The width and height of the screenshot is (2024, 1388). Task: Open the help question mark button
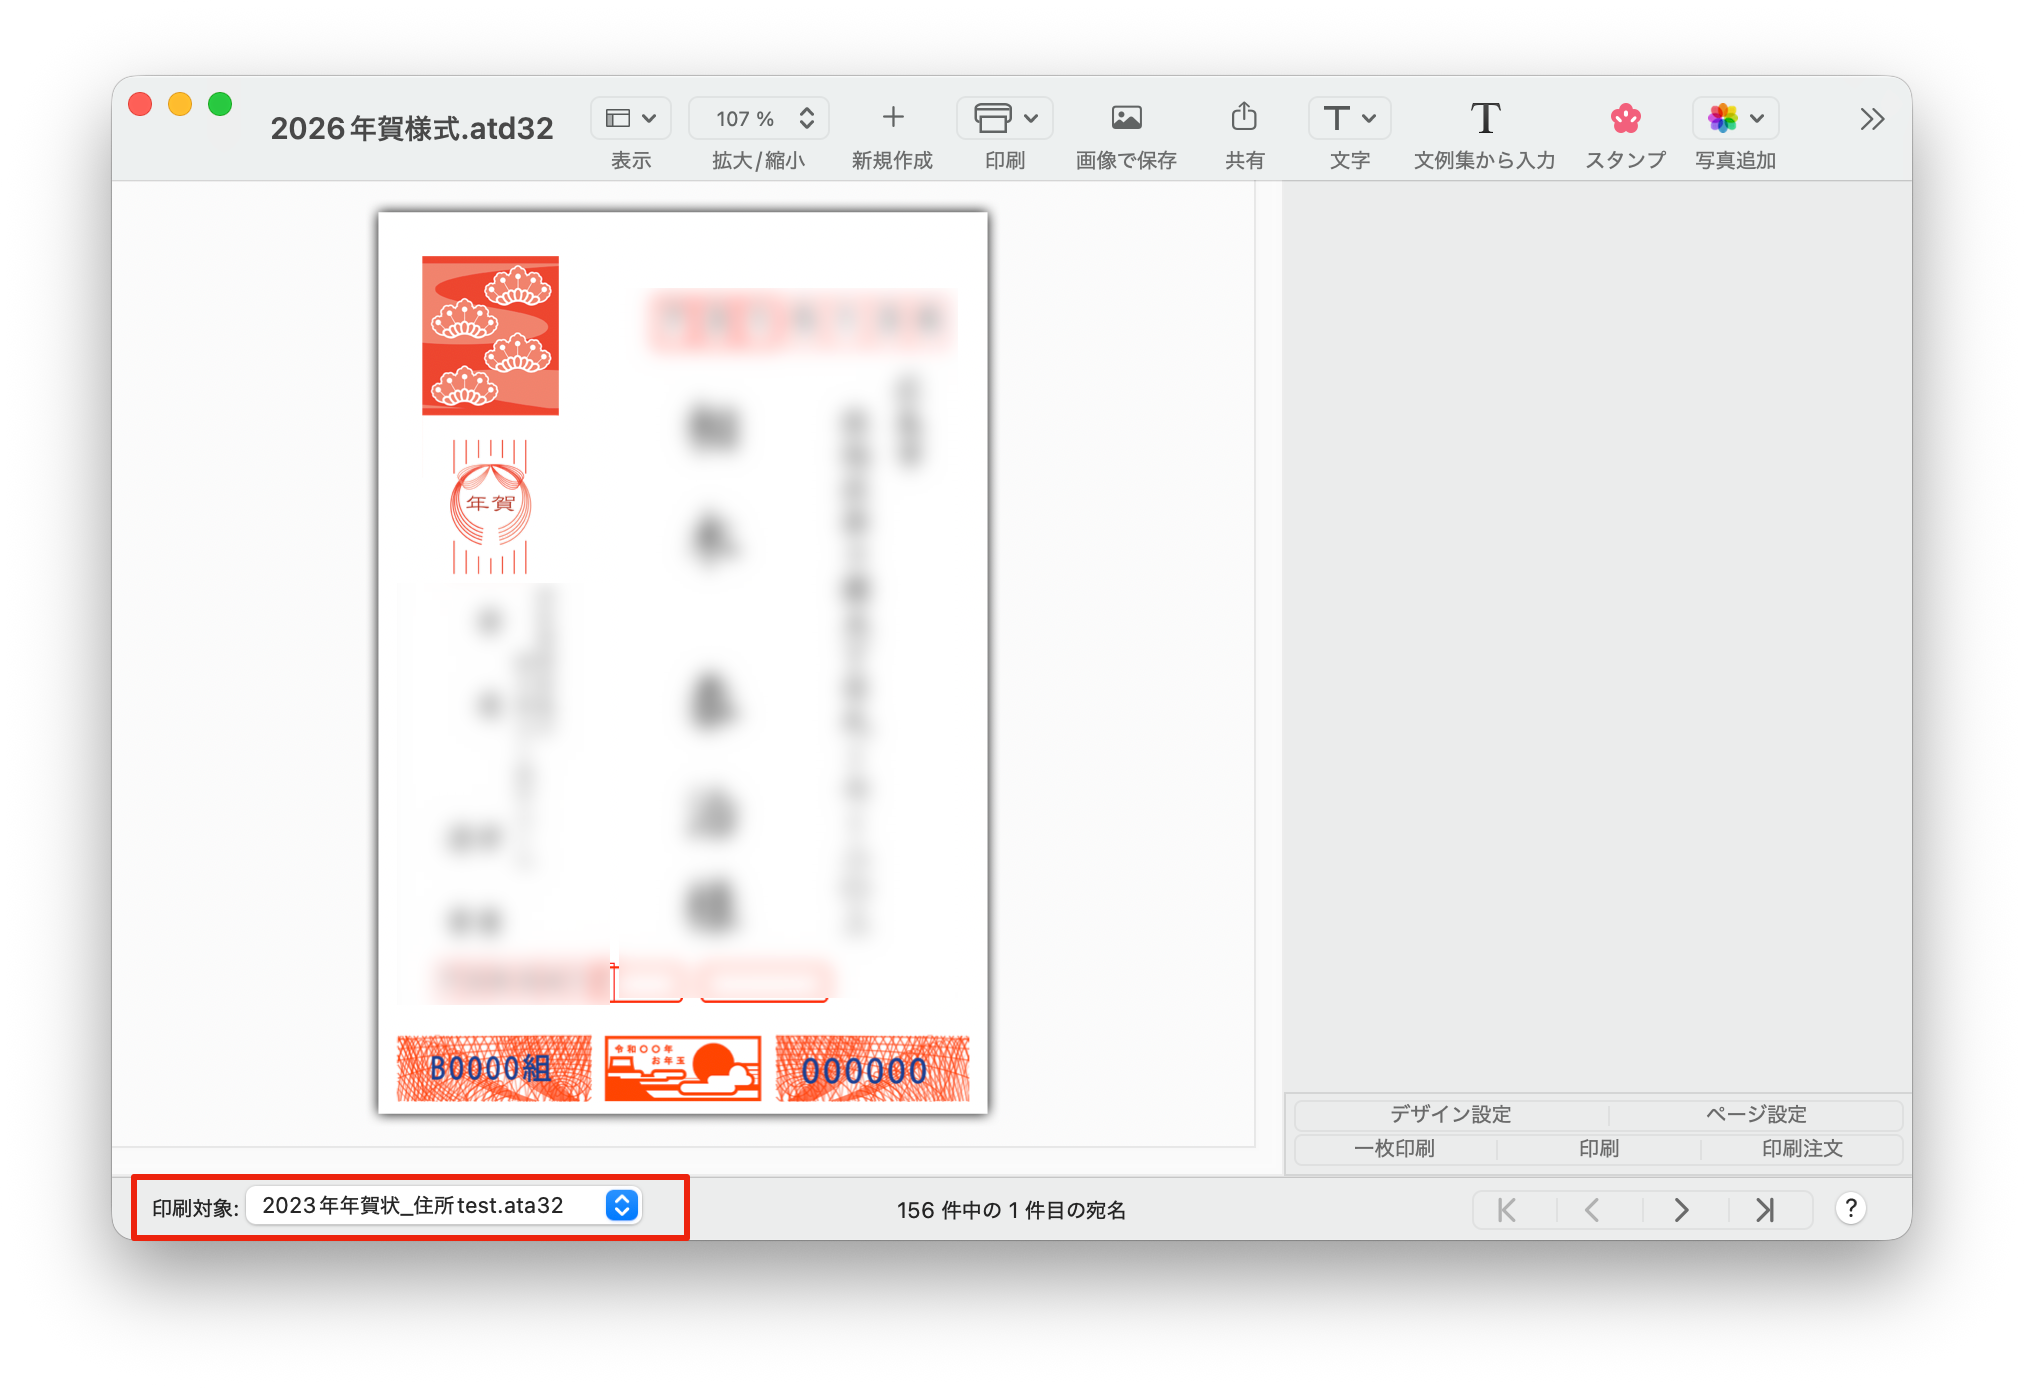pos(1850,1208)
